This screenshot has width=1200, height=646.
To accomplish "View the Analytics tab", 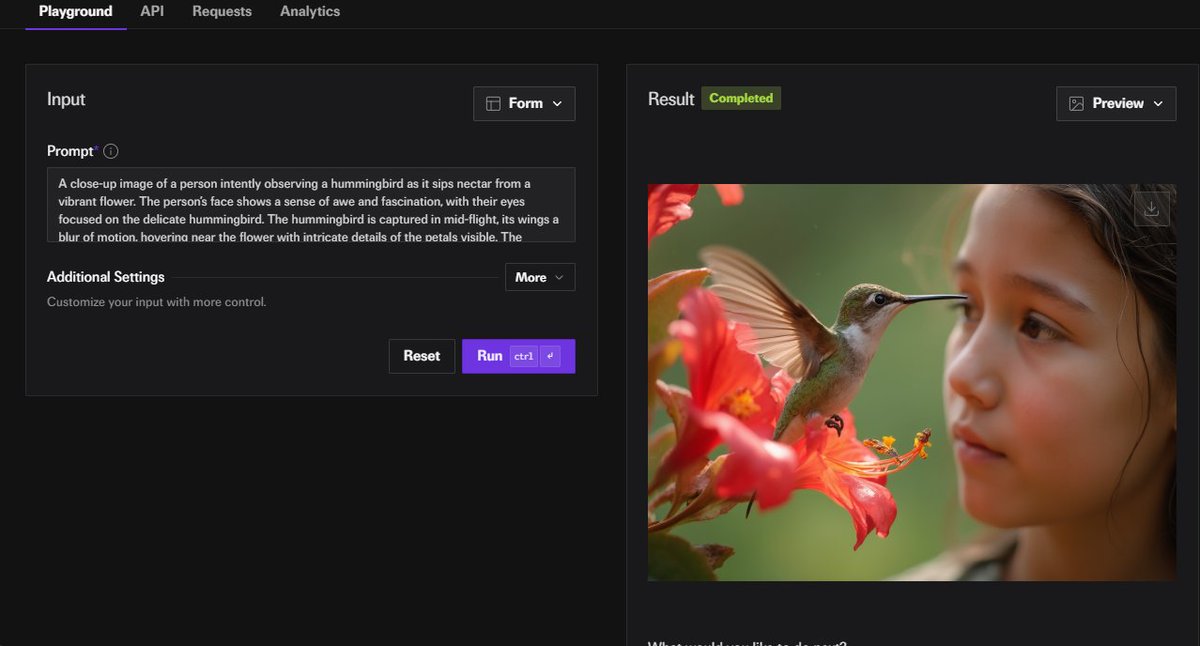I will click(310, 12).
